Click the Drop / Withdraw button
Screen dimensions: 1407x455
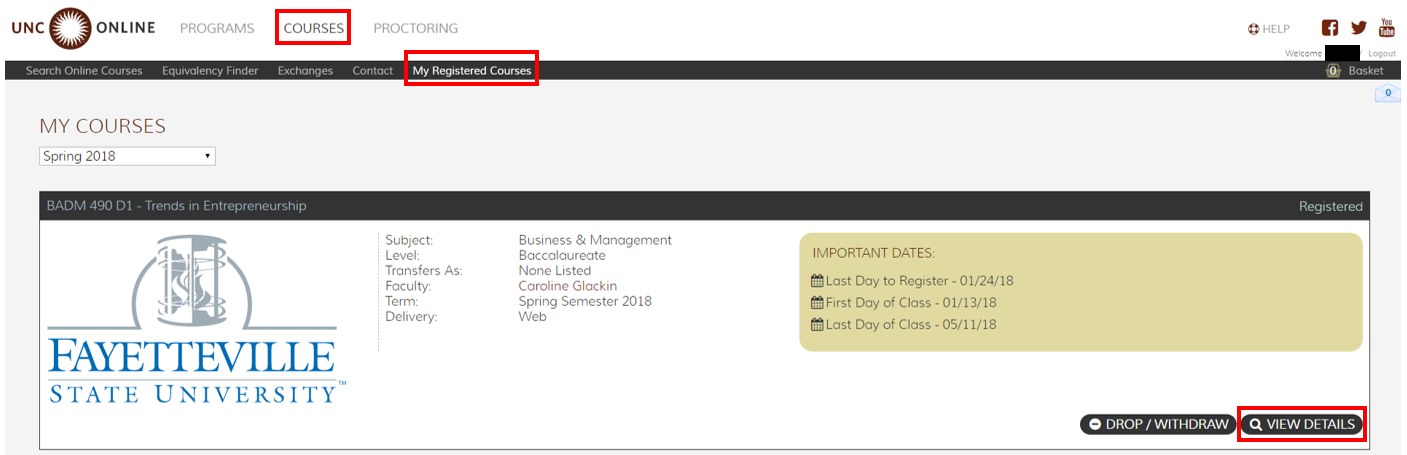click(x=1158, y=424)
